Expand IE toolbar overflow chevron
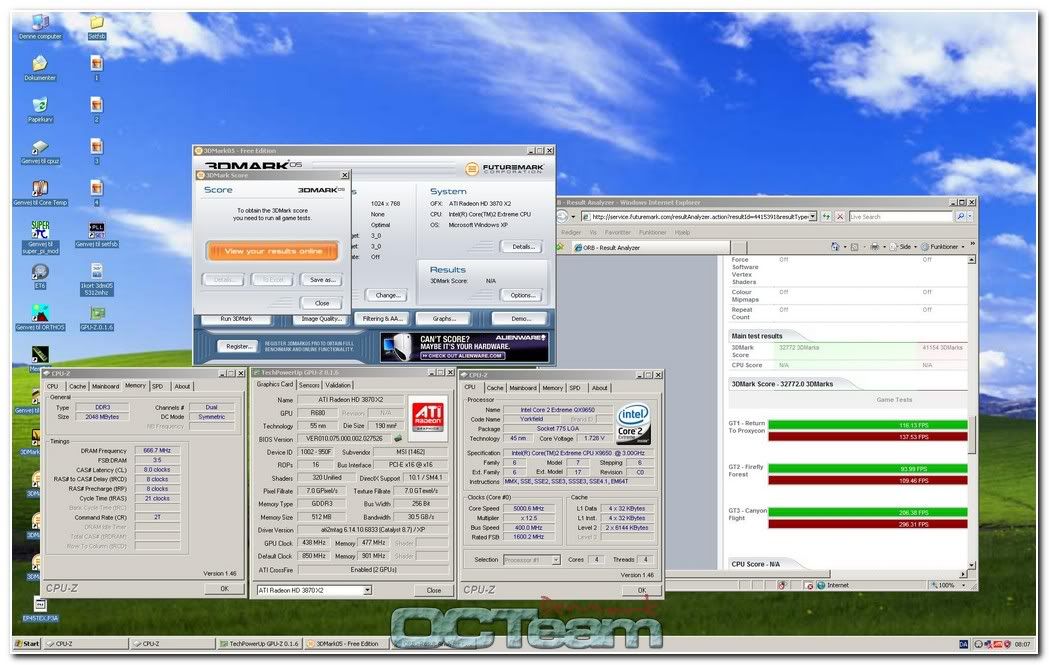1049x665 pixels. 972,245
